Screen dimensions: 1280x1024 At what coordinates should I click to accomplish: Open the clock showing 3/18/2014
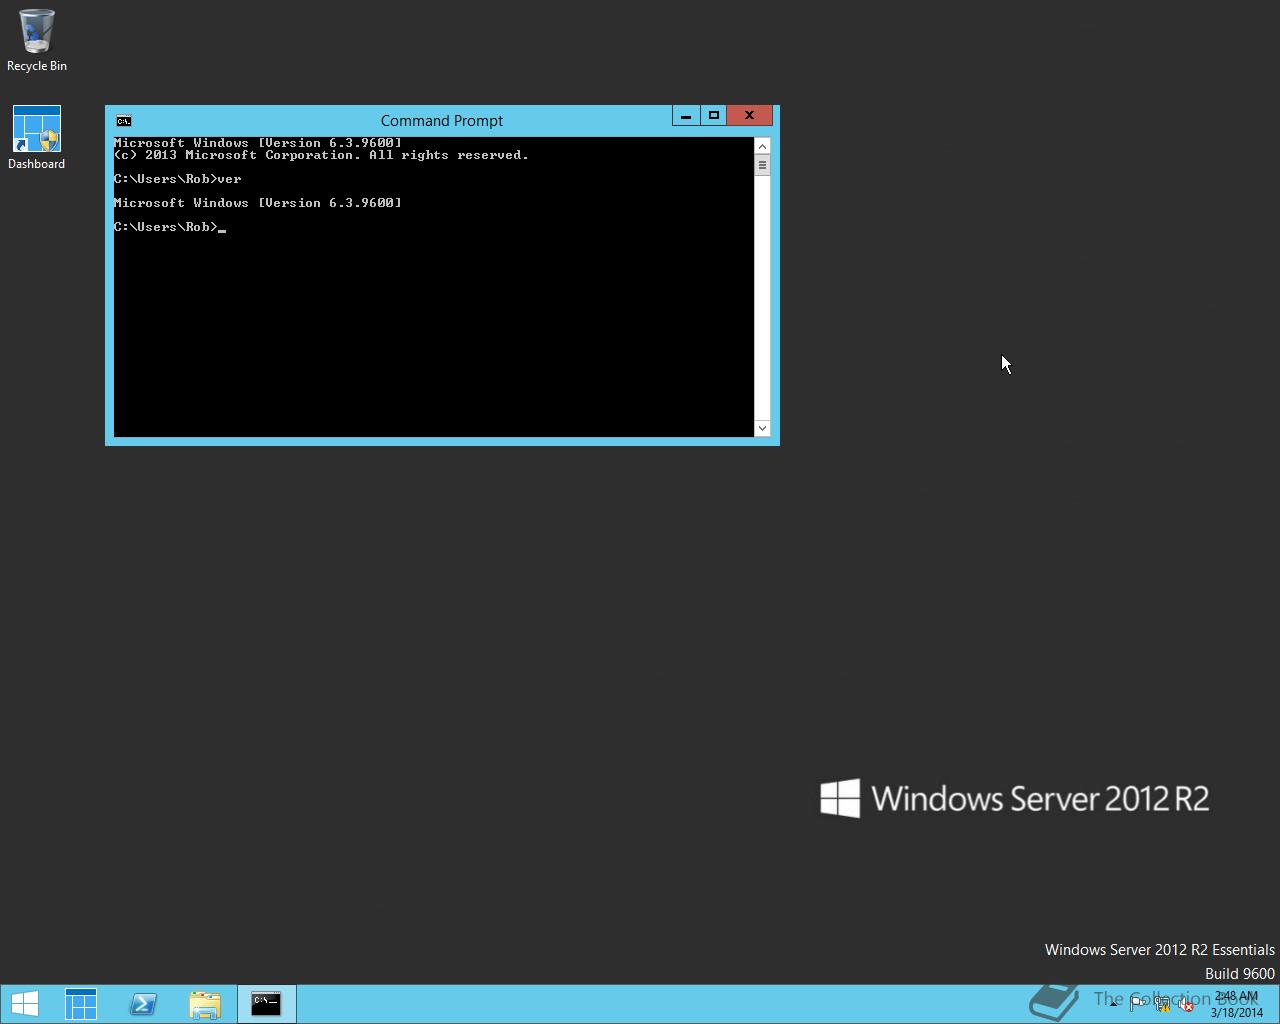[x=1237, y=1004]
